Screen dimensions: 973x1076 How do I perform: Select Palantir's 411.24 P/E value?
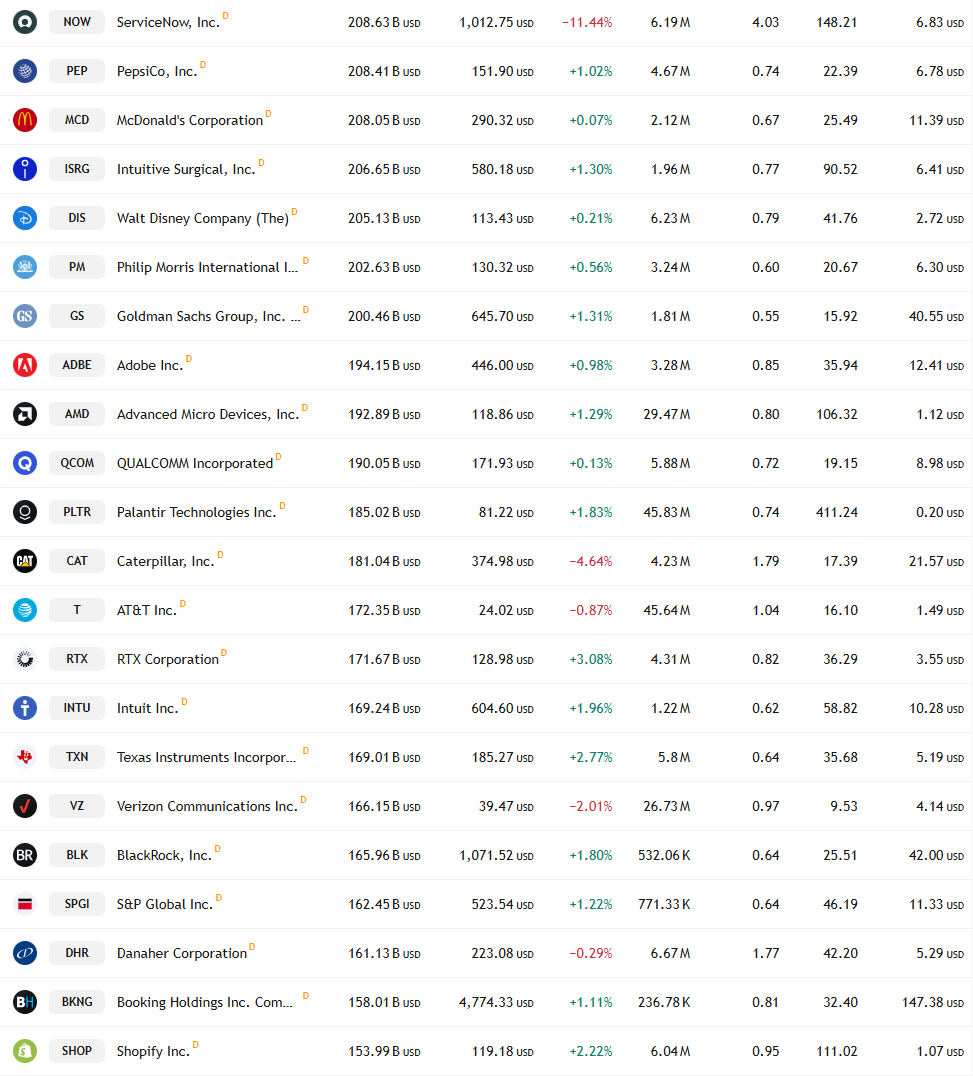pyautogui.click(x=836, y=513)
